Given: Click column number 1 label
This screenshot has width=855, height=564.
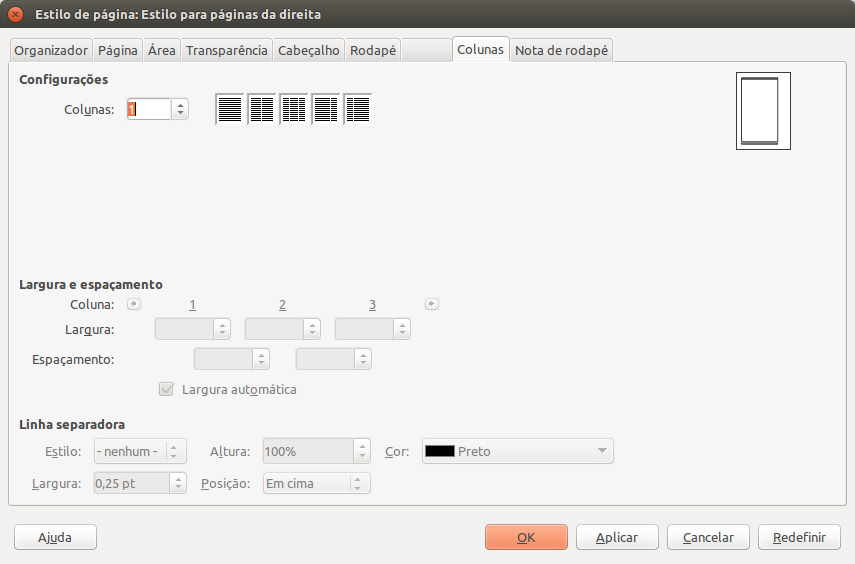Looking at the screenshot, I should [192, 305].
